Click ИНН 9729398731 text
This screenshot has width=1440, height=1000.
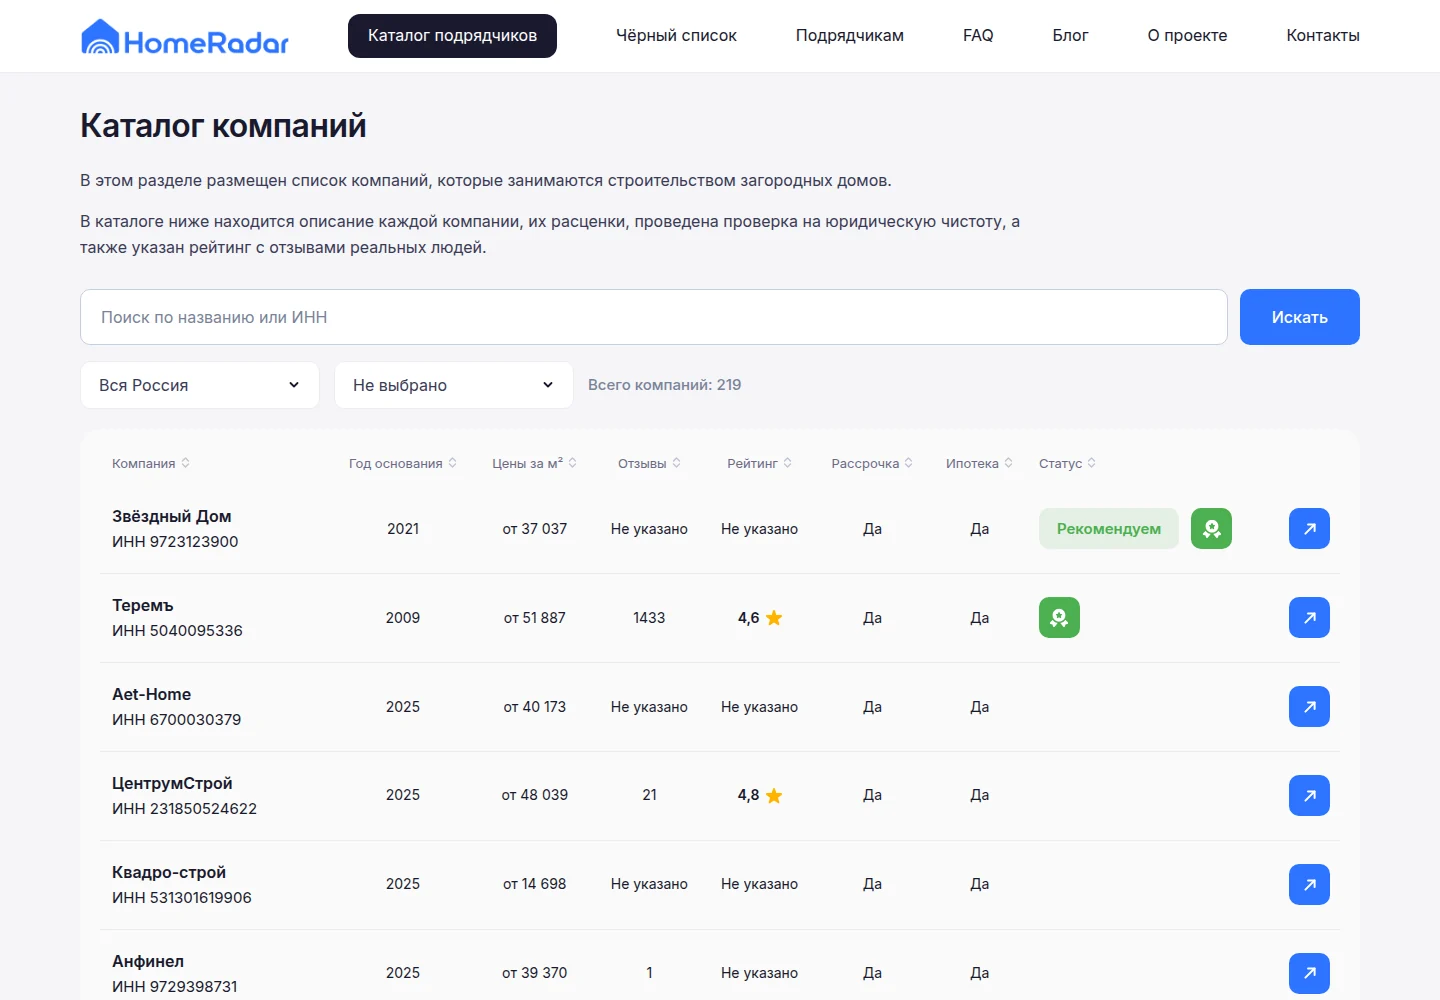(x=175, y=986)
